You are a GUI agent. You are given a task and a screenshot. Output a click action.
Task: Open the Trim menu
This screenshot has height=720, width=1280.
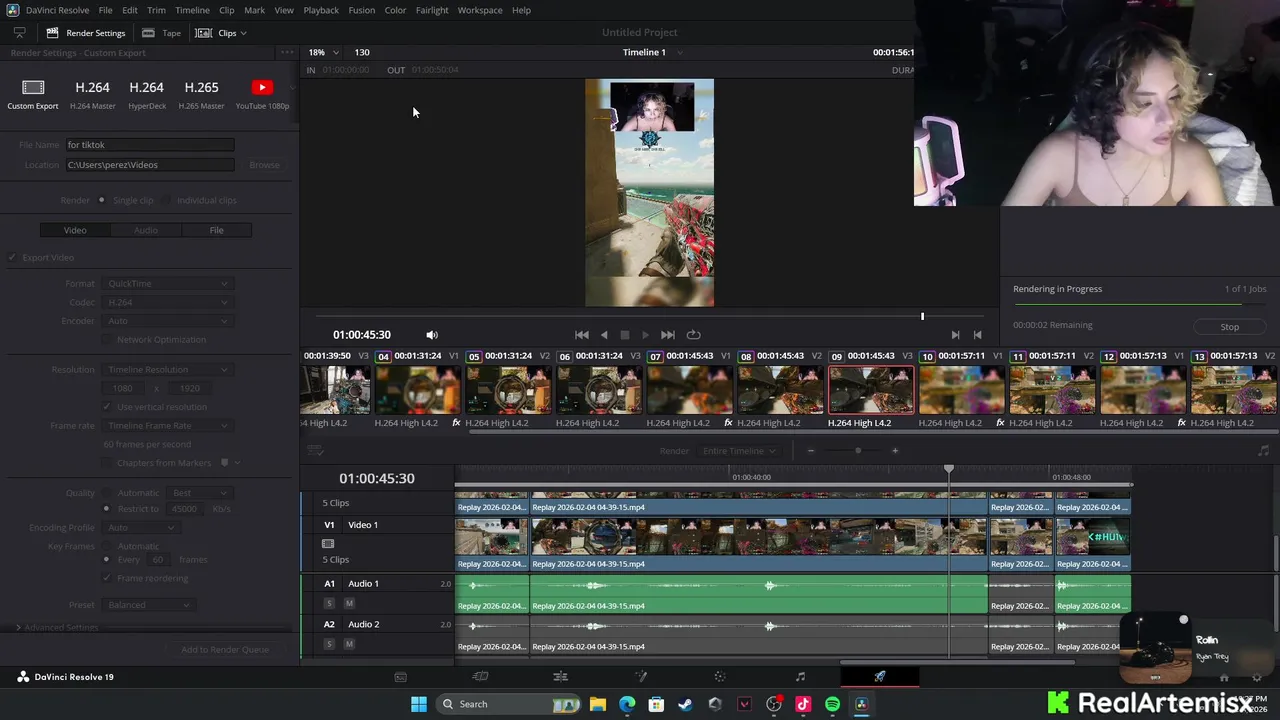156,10
